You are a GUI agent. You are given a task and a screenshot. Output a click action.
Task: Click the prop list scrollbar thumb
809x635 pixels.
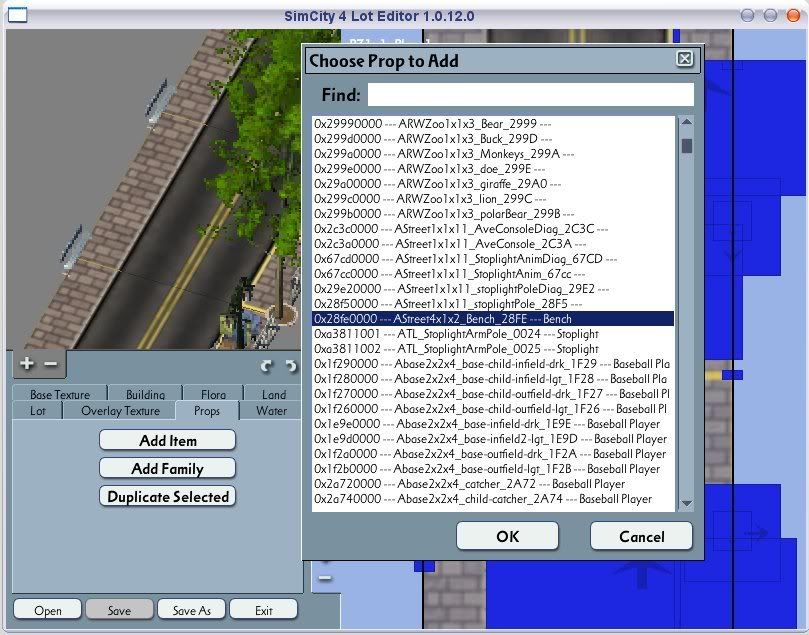tap(687, 145)
